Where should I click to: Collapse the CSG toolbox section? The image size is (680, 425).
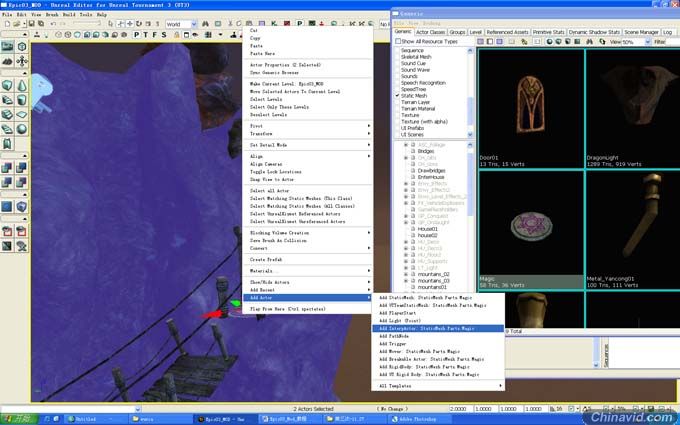(24, 156)
